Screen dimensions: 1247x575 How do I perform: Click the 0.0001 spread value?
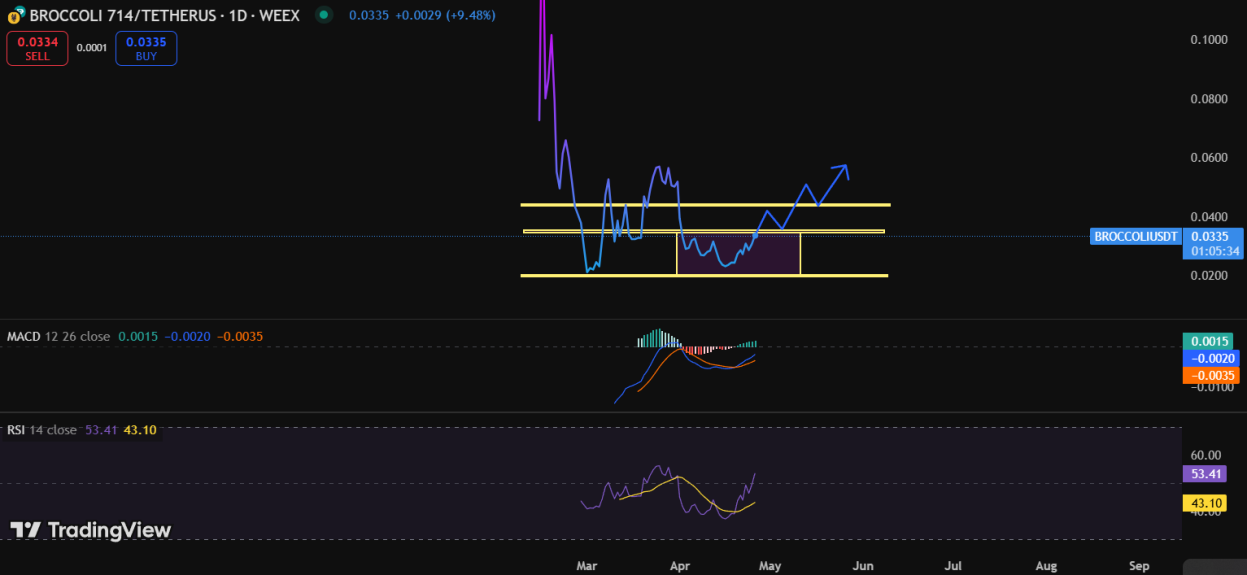point(92,48)
